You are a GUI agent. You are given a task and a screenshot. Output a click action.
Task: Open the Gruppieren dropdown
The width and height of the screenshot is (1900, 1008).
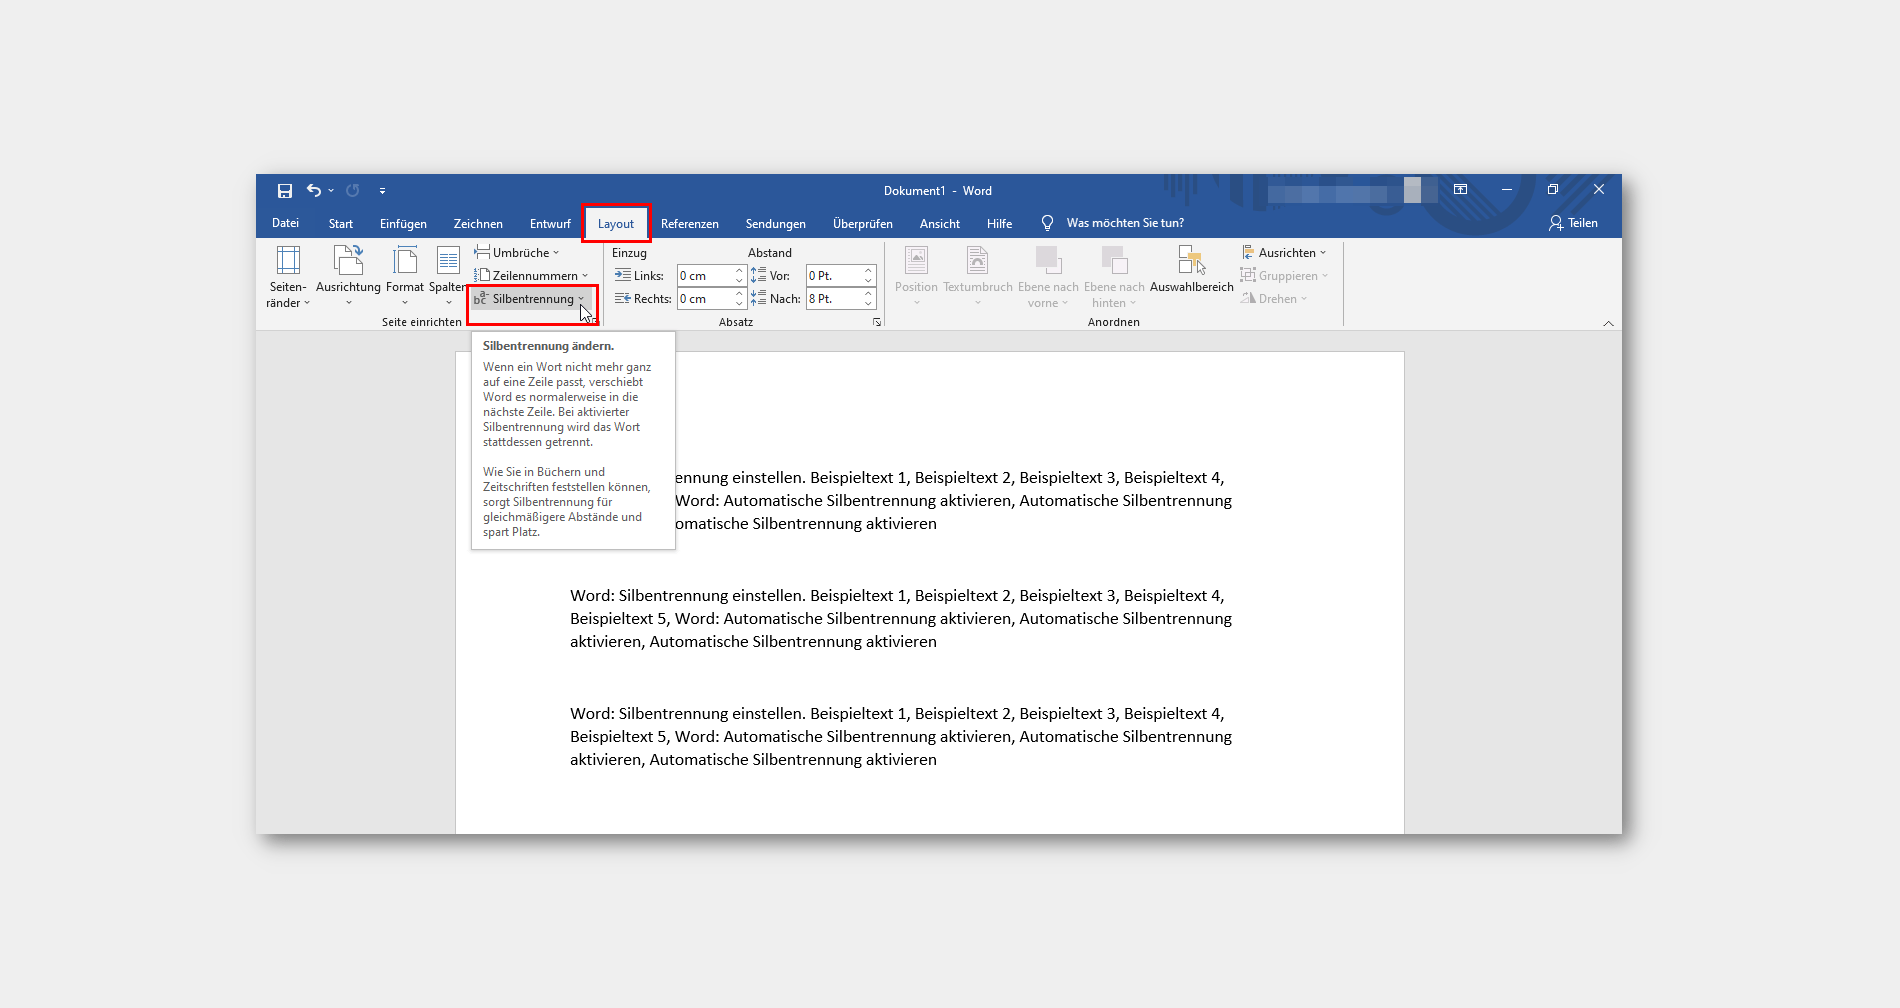1285,276
